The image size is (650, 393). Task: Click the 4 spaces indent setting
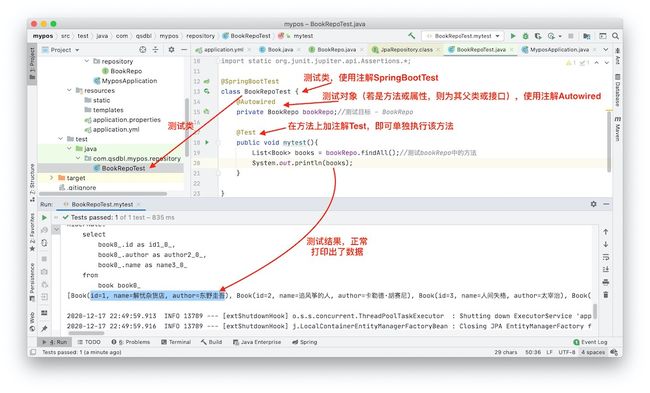coord(593,352)
